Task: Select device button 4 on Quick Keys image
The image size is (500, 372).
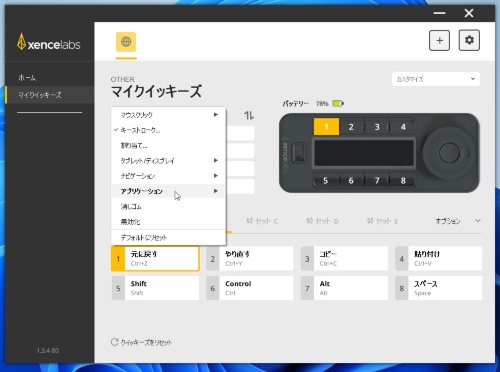Action: 403,127
